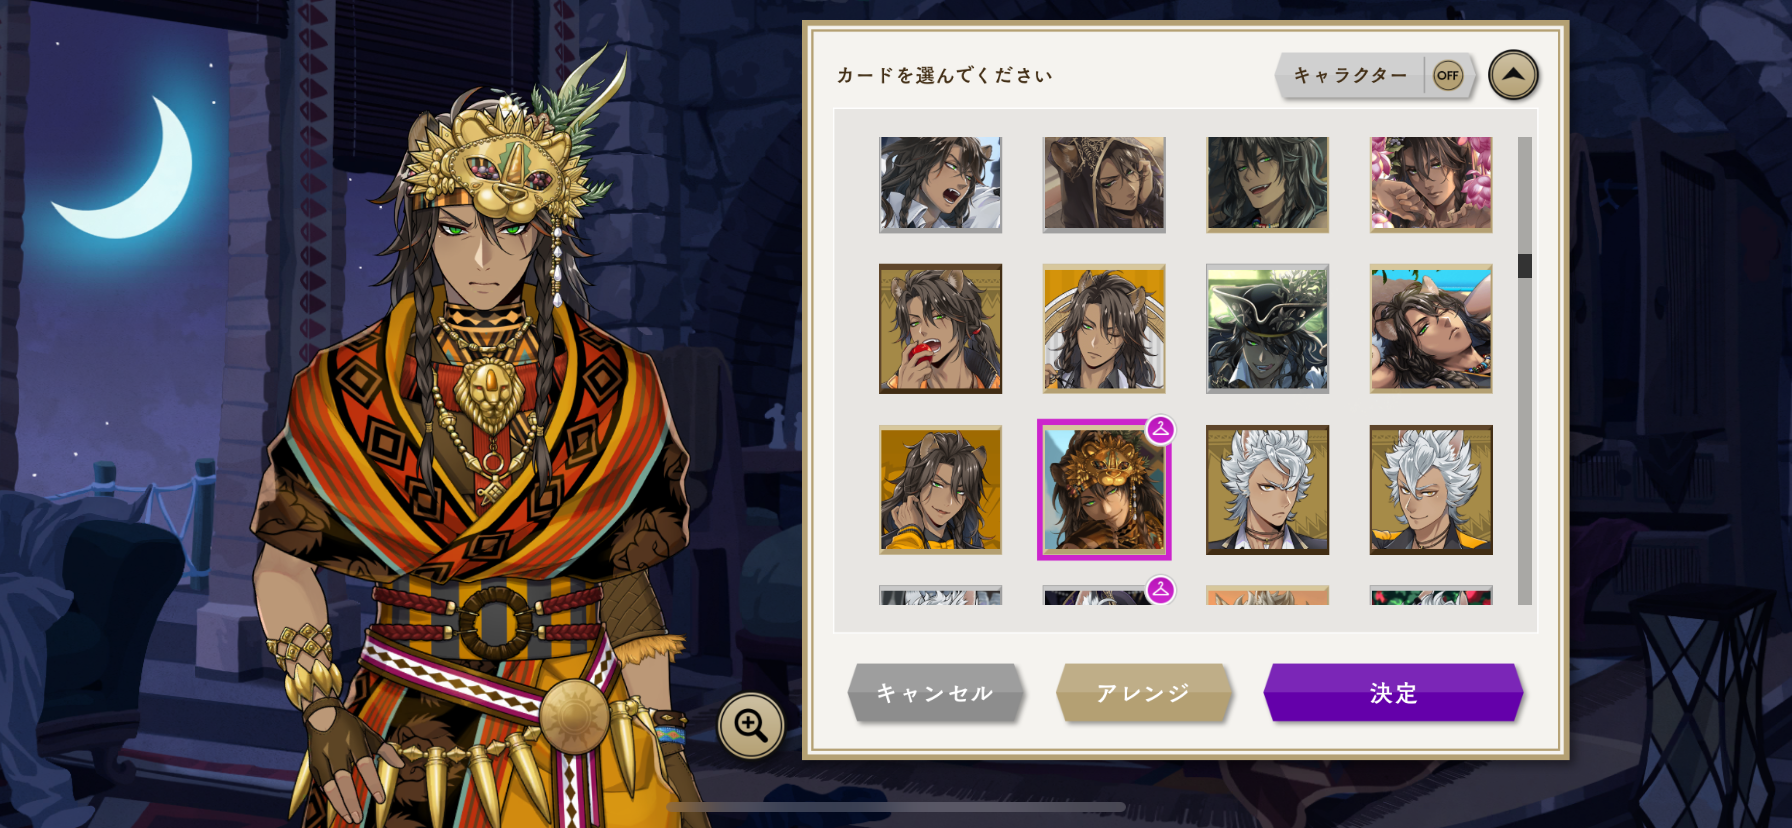The image size is (1792, 828).
Task: Select the smiling white-haired wolf card
Action: [x=1431, y=489]
